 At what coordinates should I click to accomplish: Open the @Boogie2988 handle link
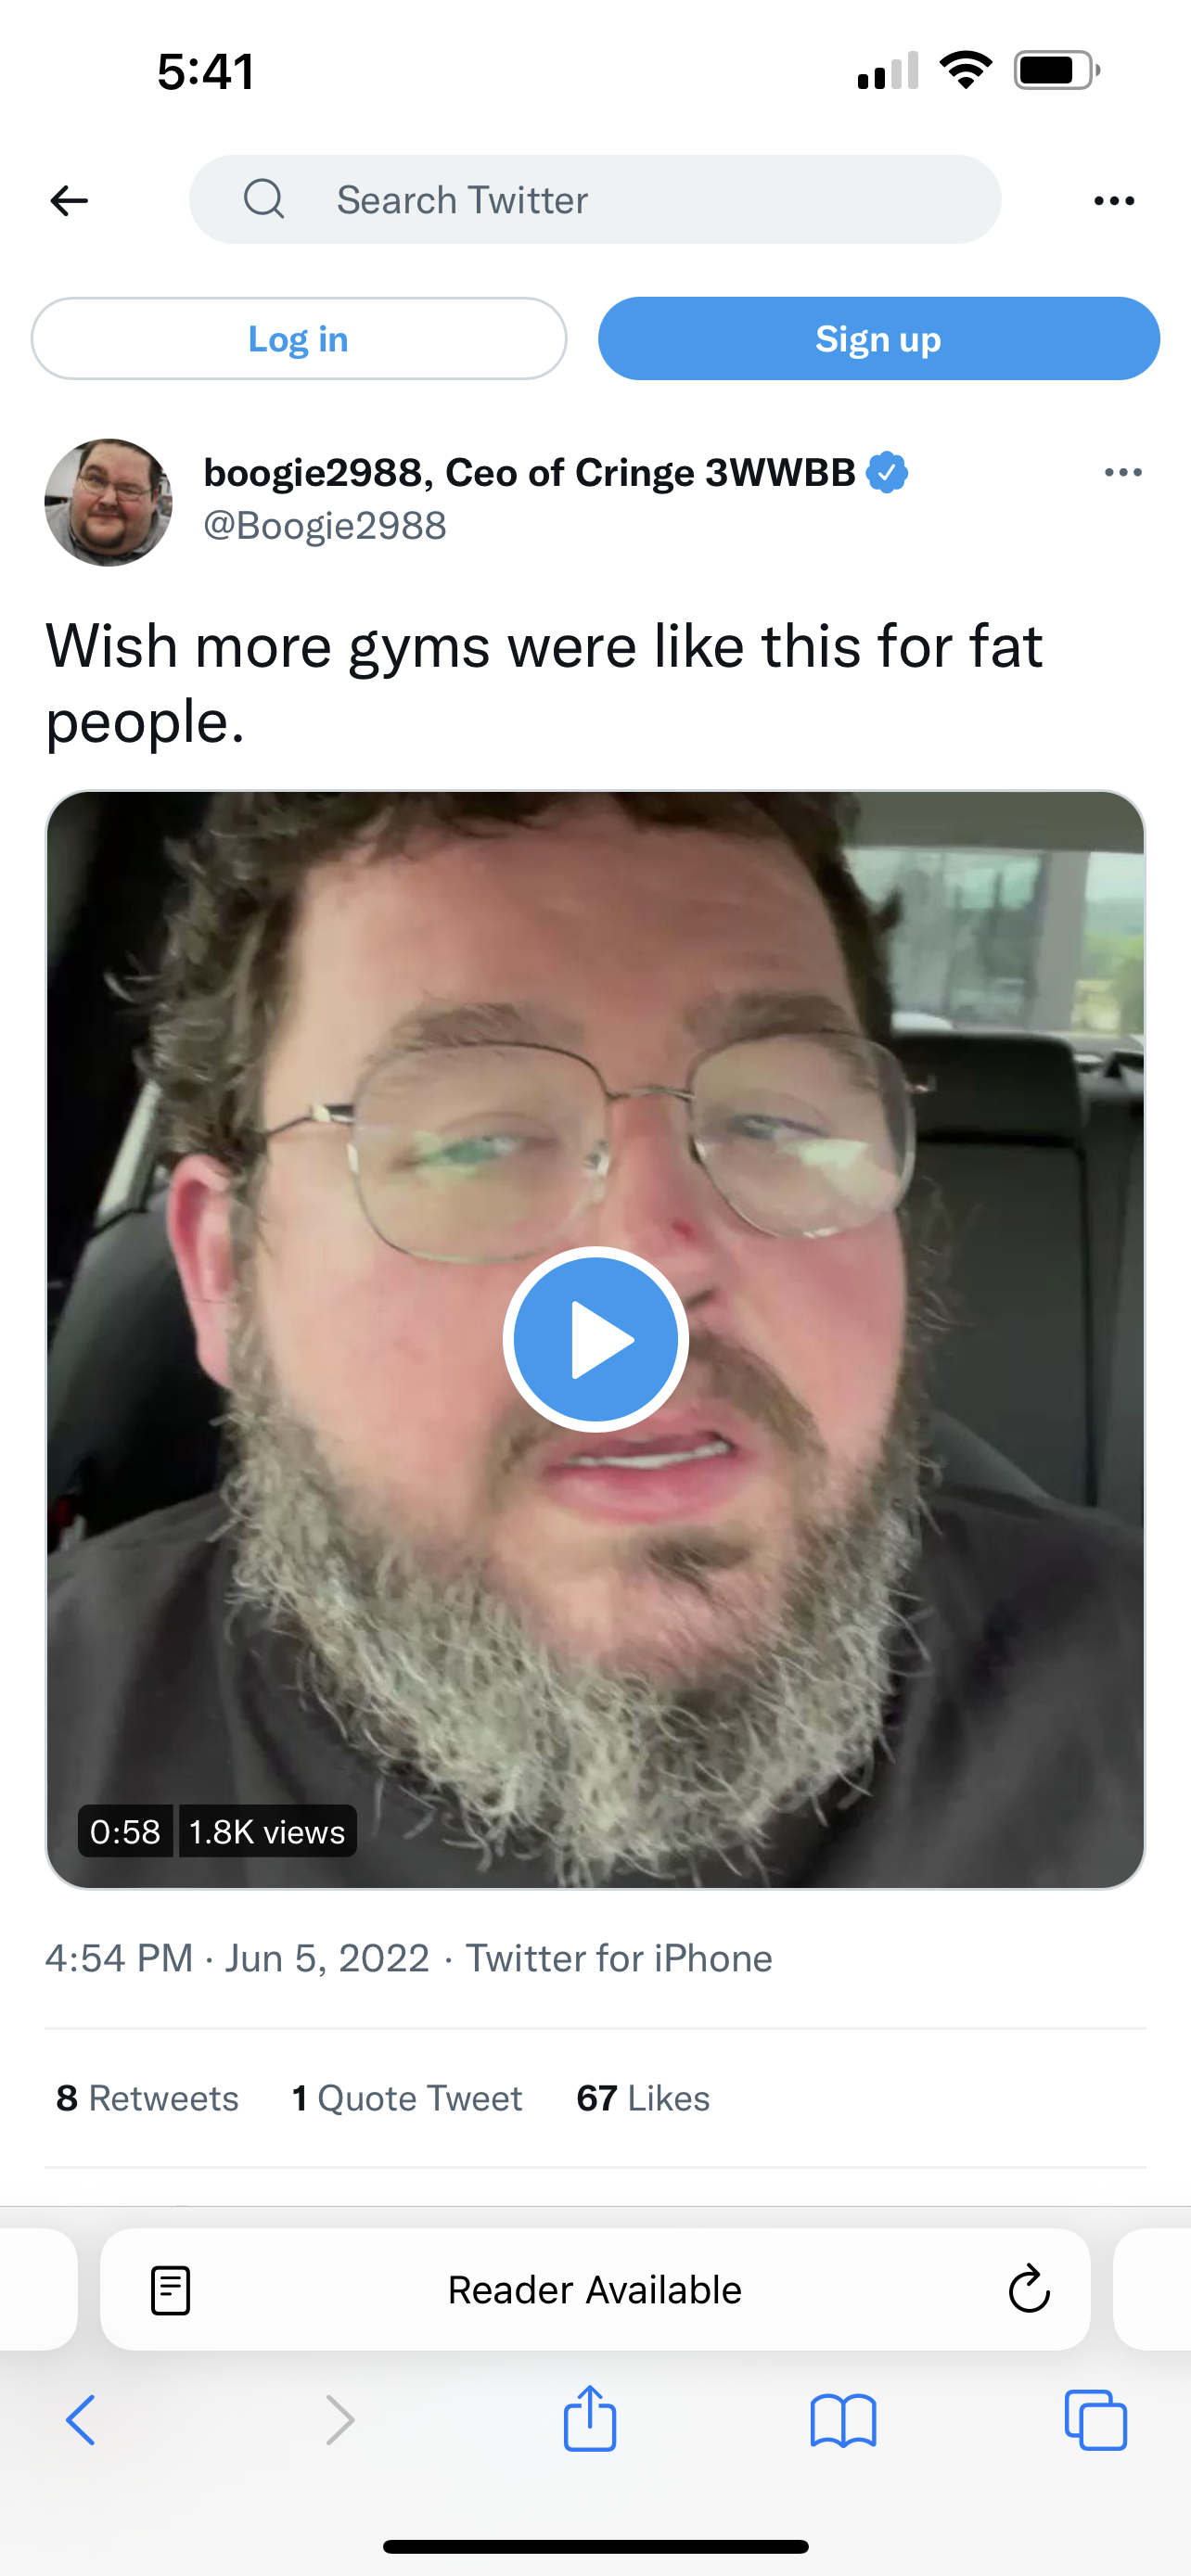(325, 526)
